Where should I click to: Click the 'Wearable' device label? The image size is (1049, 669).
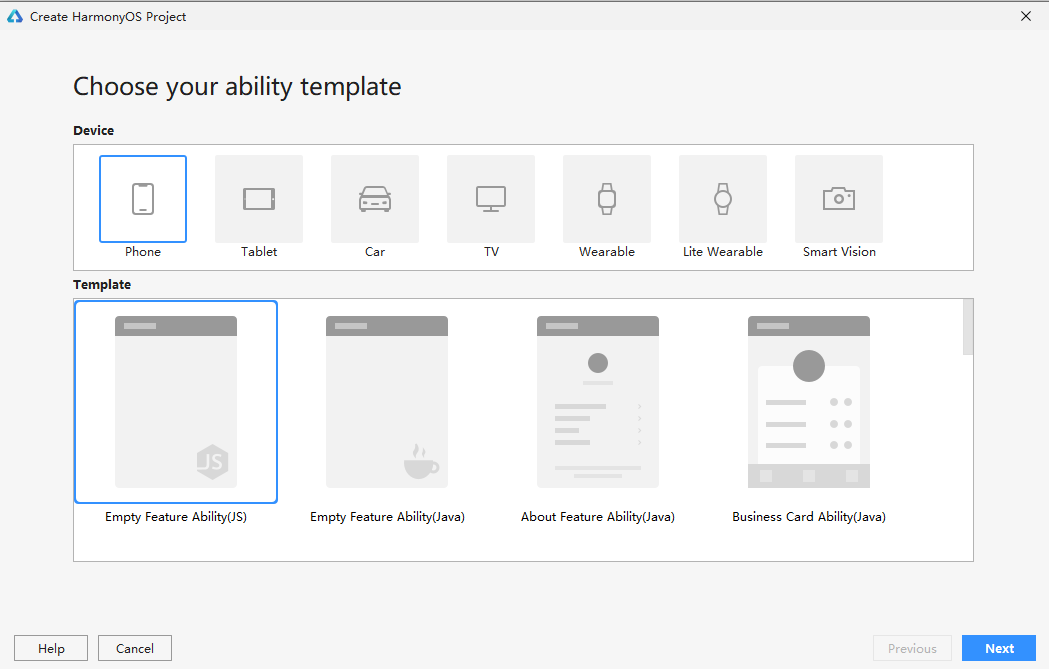tap(607, 252)
